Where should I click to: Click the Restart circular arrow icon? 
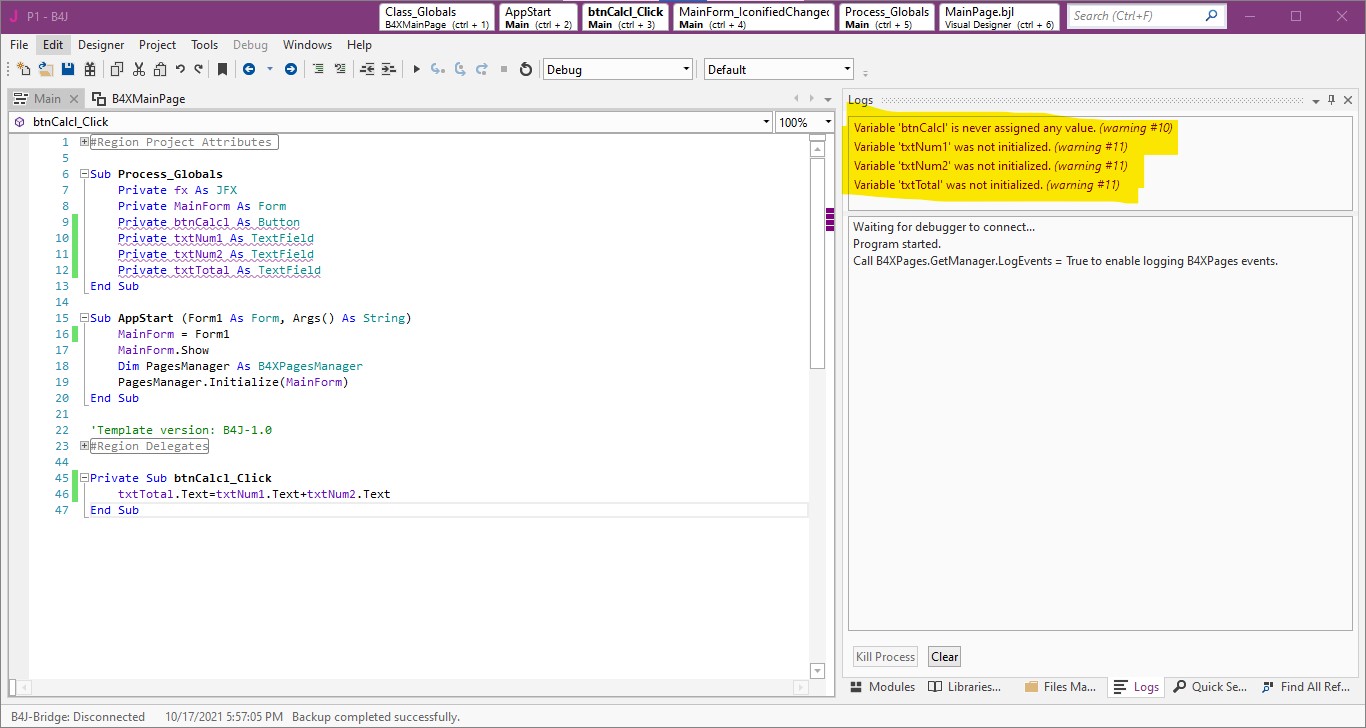pos(526,69)
